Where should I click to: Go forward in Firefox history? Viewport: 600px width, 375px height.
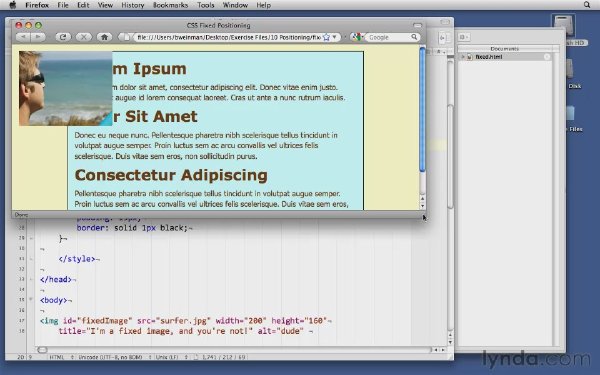(38, 37)
